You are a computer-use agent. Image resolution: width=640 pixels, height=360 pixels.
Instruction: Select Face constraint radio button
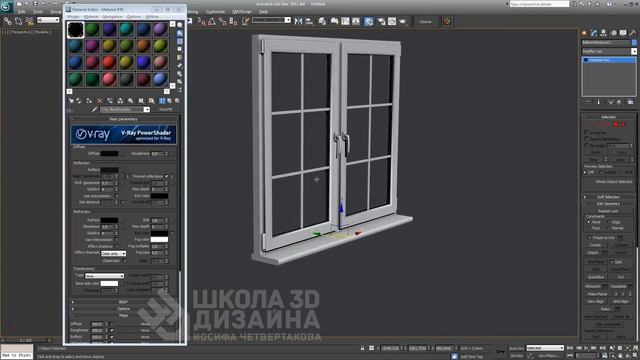[589, 228]
